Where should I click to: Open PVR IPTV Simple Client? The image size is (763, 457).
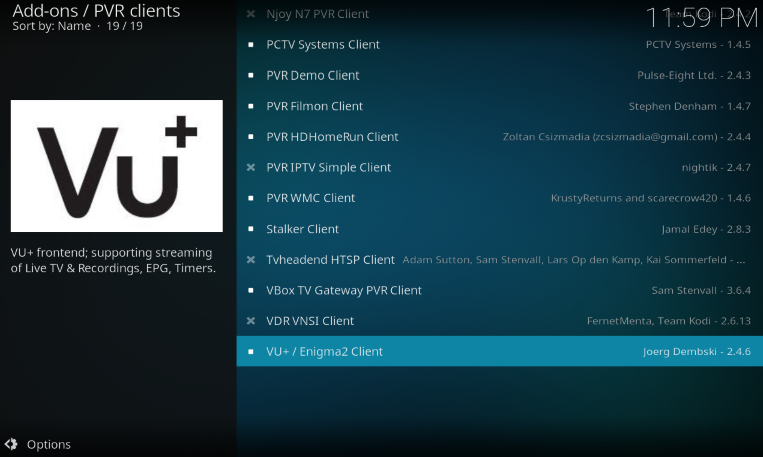500,167
